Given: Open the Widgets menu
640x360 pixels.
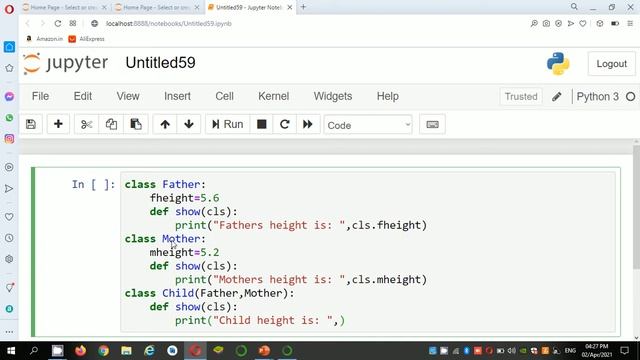Looking at the screenshot, I should (333, 96).
